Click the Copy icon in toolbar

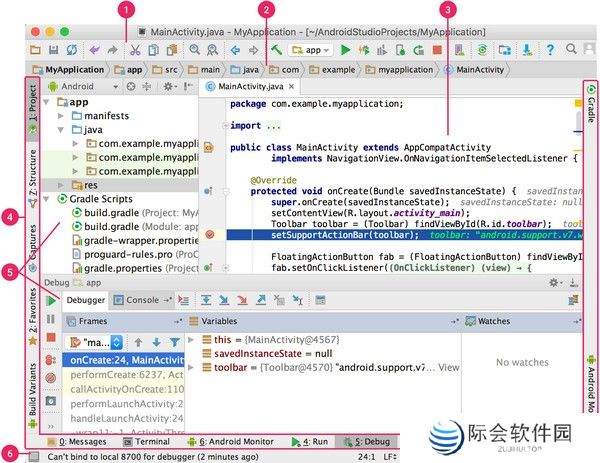point(153,50)
